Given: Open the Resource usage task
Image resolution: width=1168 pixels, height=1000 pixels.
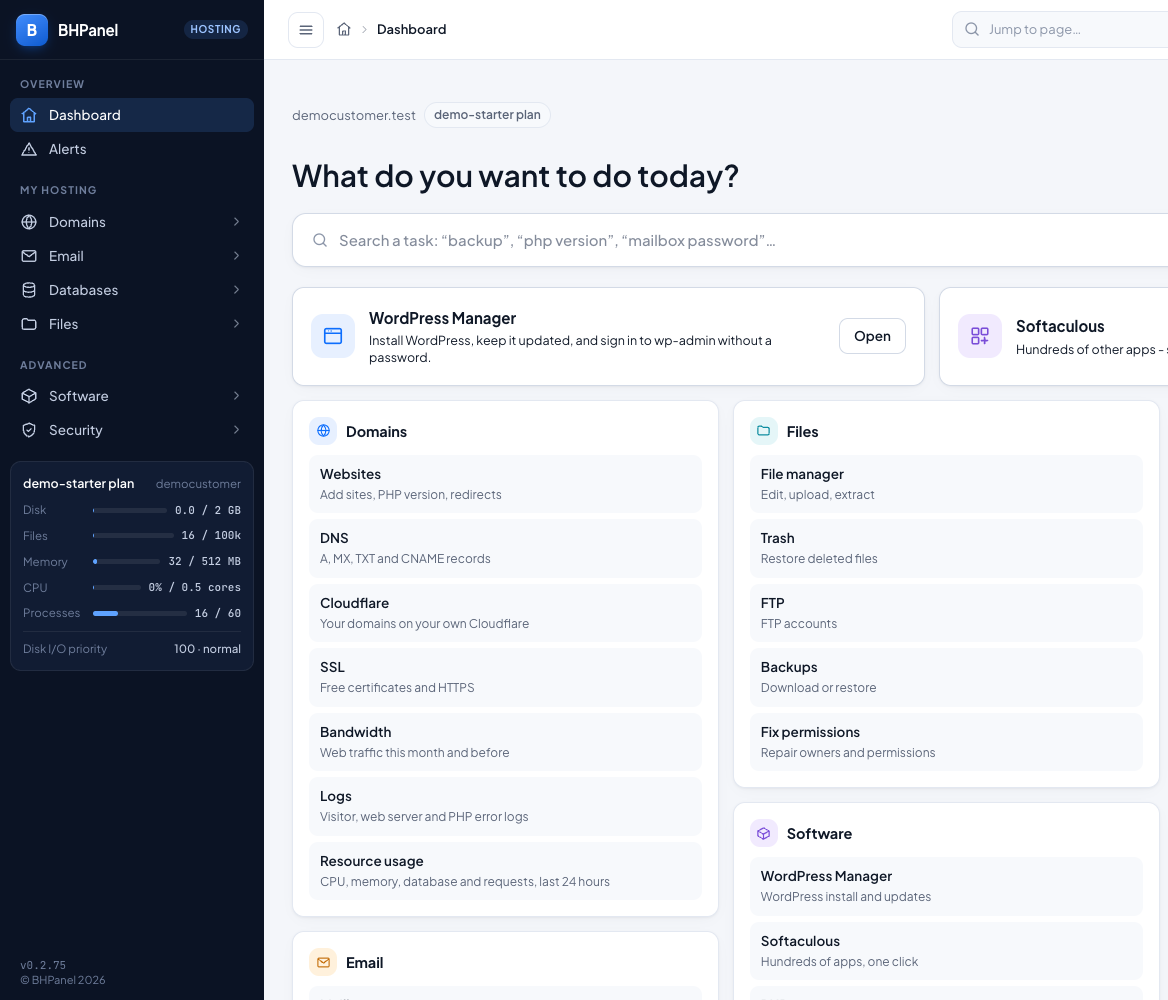Looking at the screenshot, I should (x=505, y=870).
